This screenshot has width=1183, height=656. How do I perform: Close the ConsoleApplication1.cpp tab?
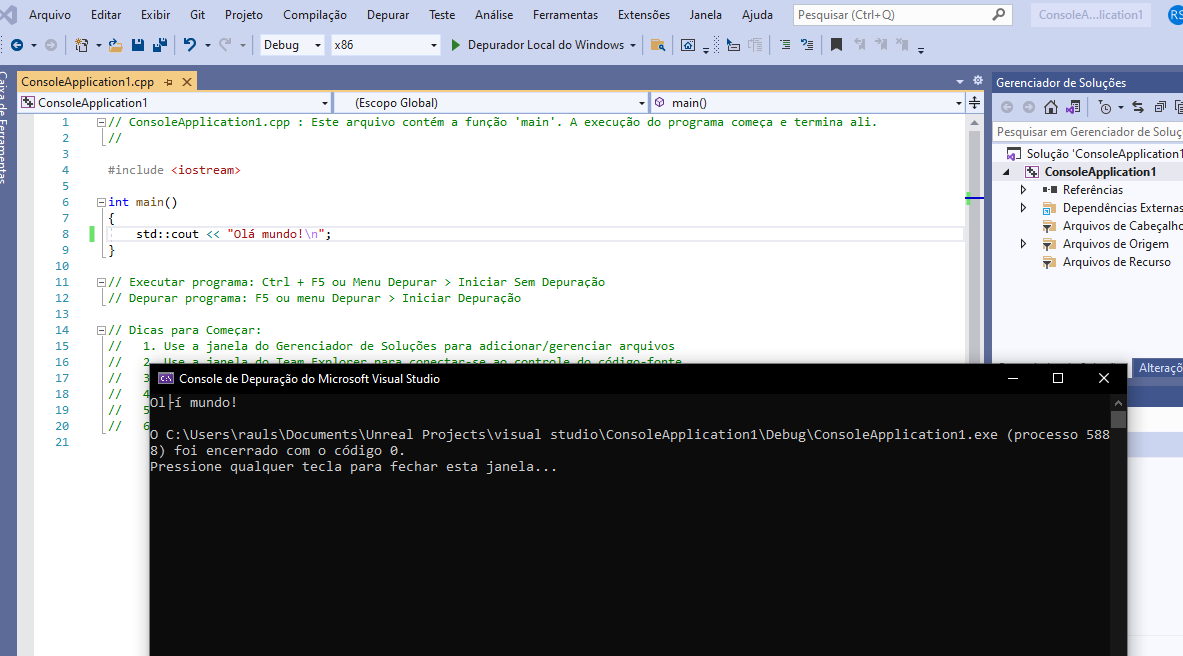[x=186, y=82]
